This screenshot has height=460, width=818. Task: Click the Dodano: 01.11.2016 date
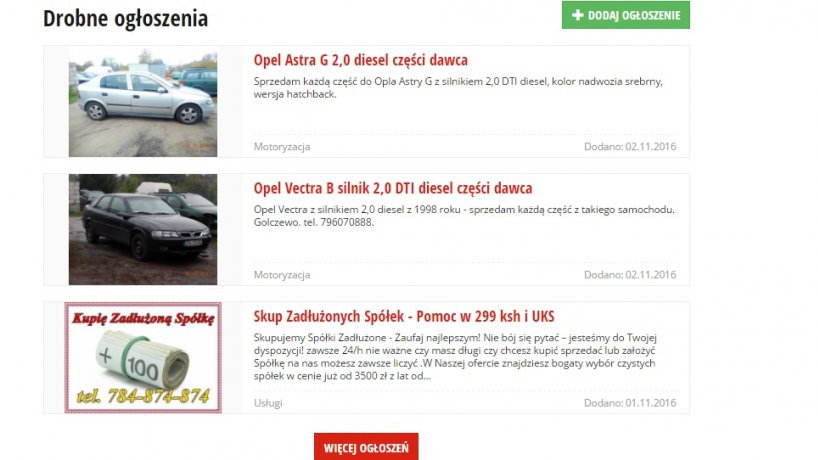click(630, 403)
